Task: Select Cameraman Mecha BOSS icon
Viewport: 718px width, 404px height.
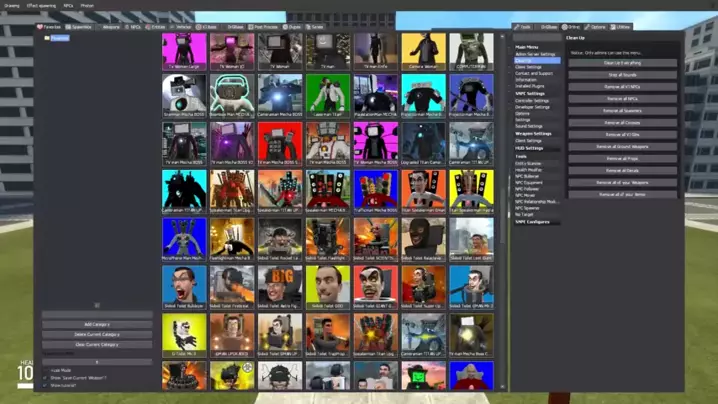Action: [x=280, y=96]
